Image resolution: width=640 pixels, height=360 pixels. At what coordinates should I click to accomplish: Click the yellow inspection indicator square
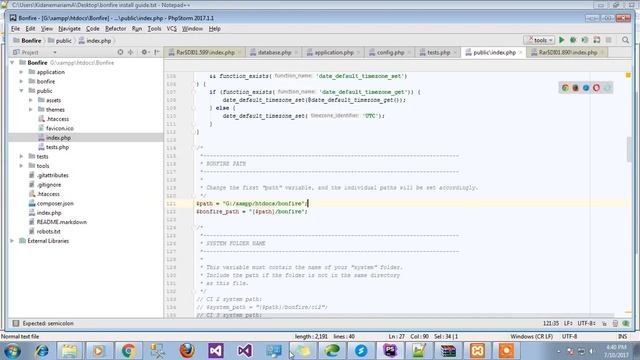pyautogui.click(x=628, y=75)
